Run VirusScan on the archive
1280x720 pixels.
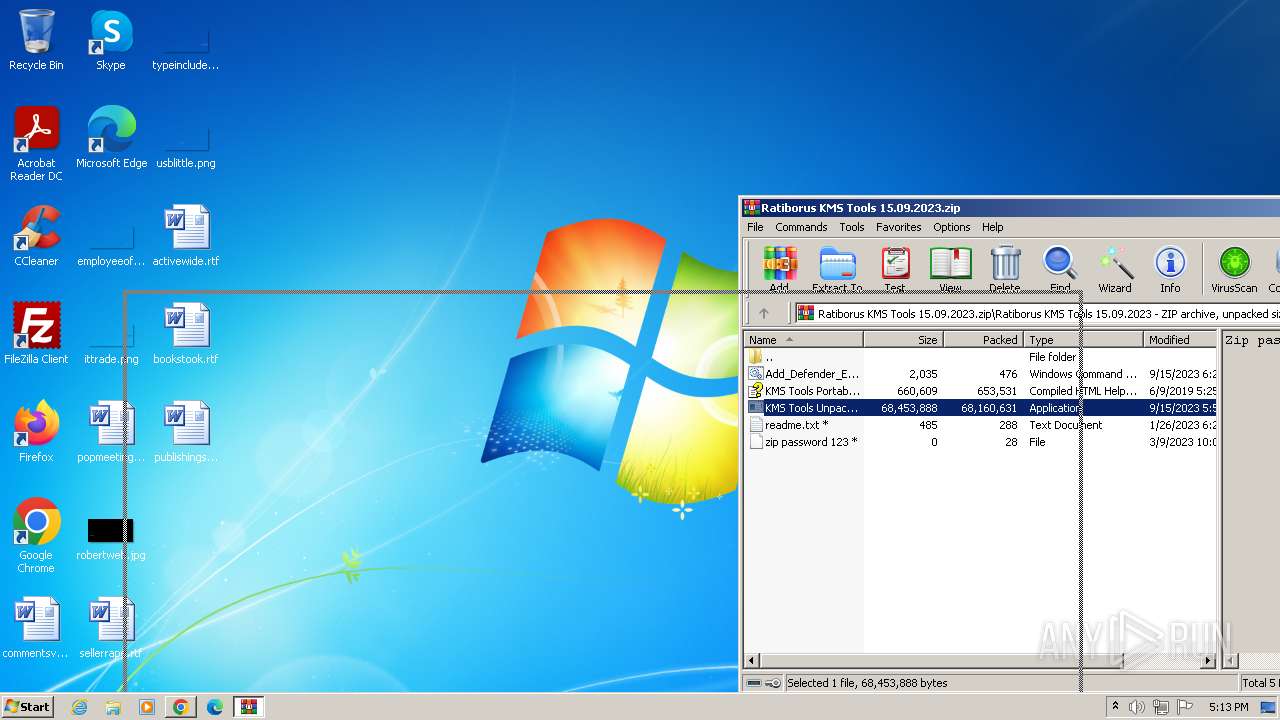[x=1234, y=268]
